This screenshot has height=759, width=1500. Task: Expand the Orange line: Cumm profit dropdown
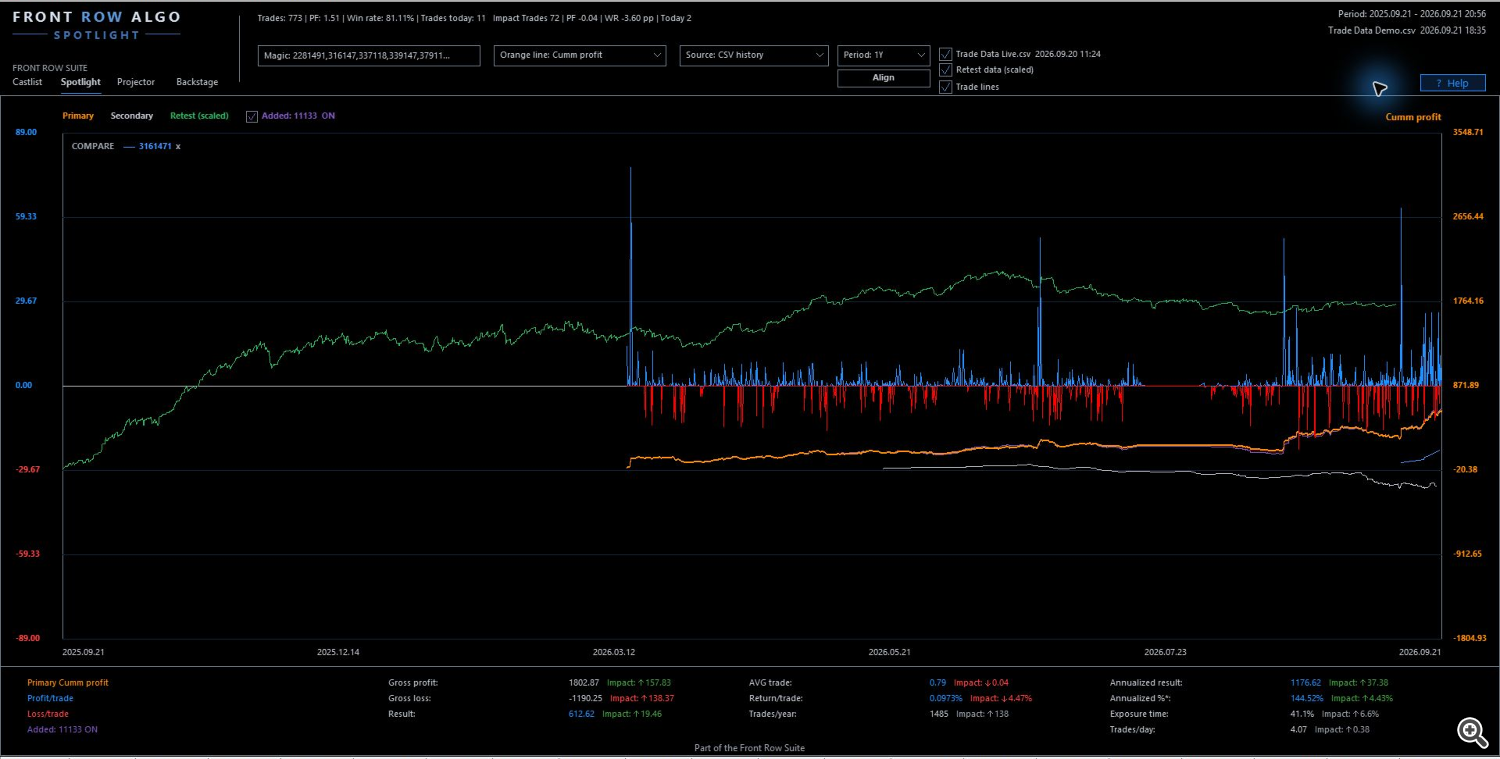[x=580, y=55]
